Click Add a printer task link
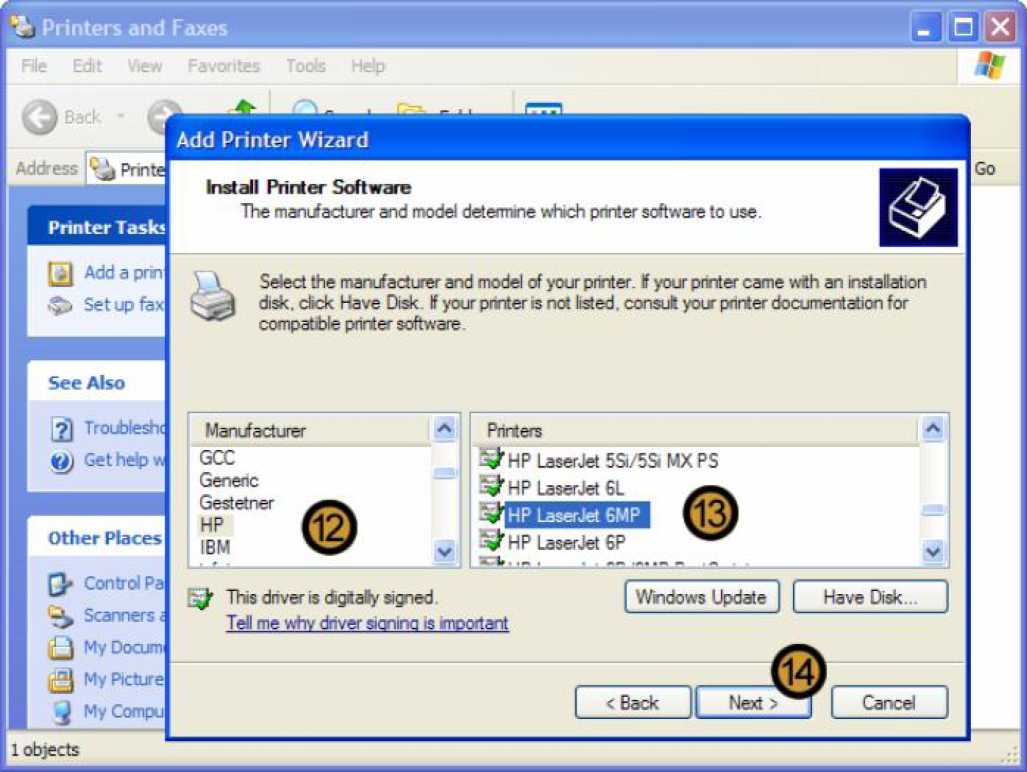 pos(124,272)
